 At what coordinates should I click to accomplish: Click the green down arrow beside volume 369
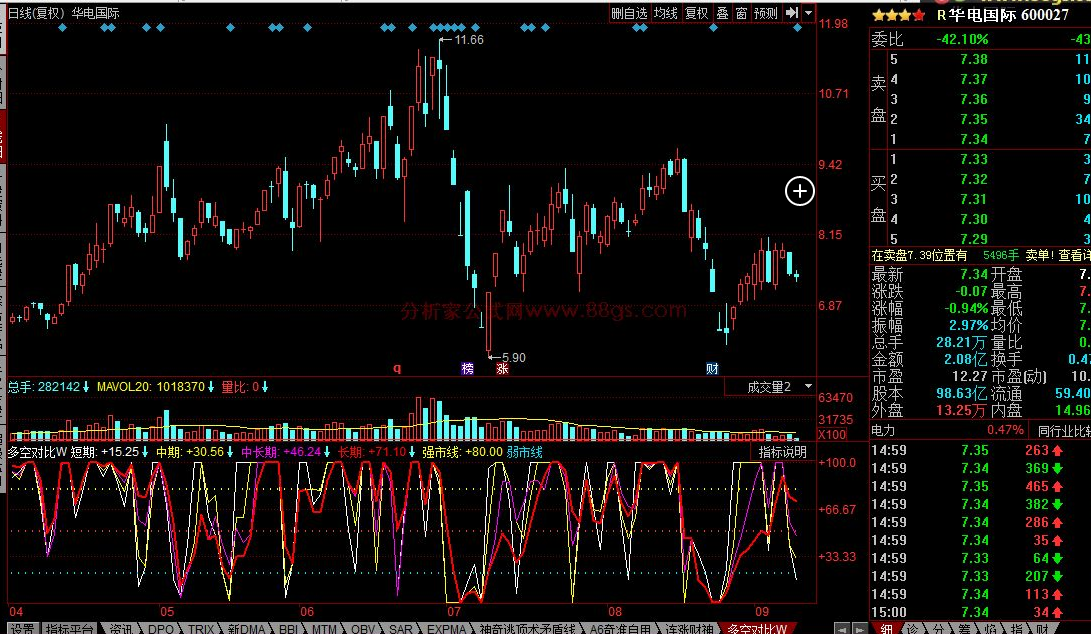(x=1058, y=468)
